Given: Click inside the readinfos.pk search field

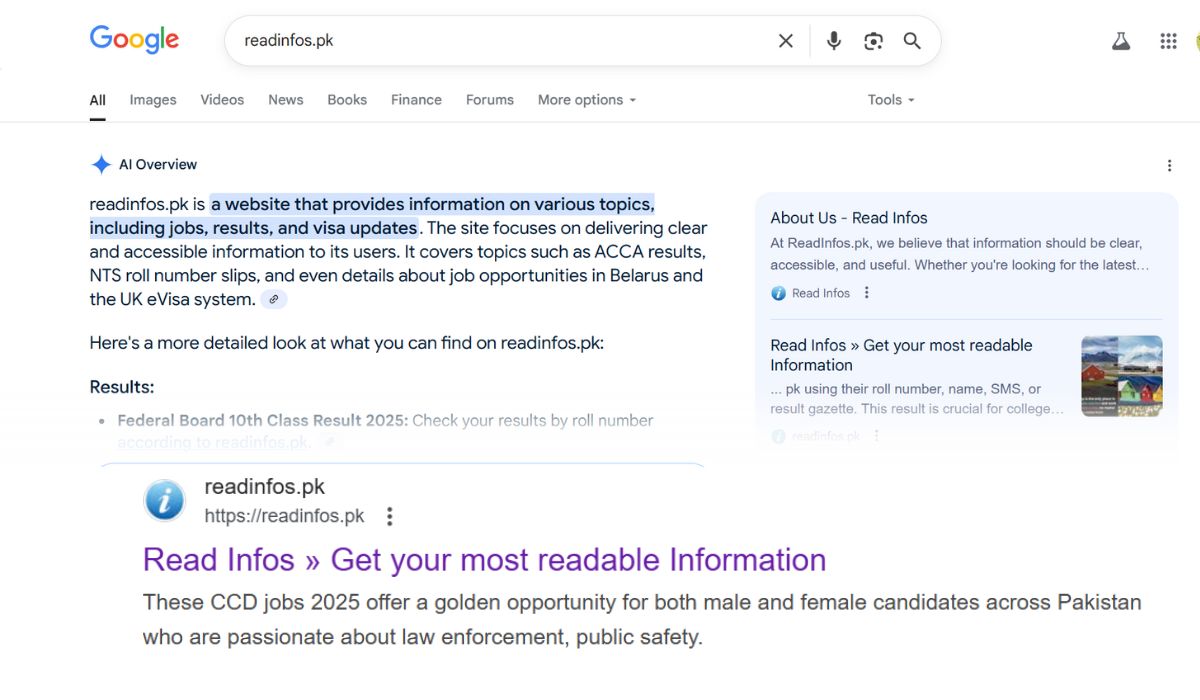Looking at the screenshot, I should 500,41.
